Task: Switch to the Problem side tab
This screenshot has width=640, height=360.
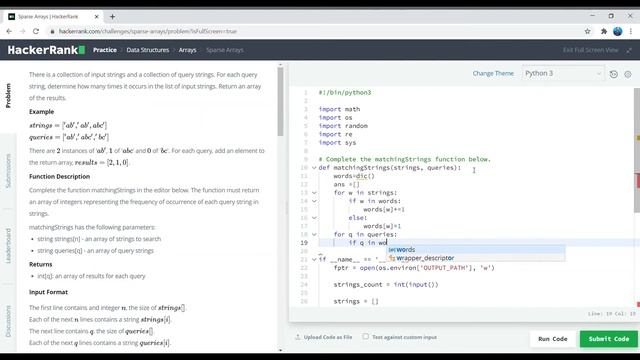Action: (x=8, y=96)
